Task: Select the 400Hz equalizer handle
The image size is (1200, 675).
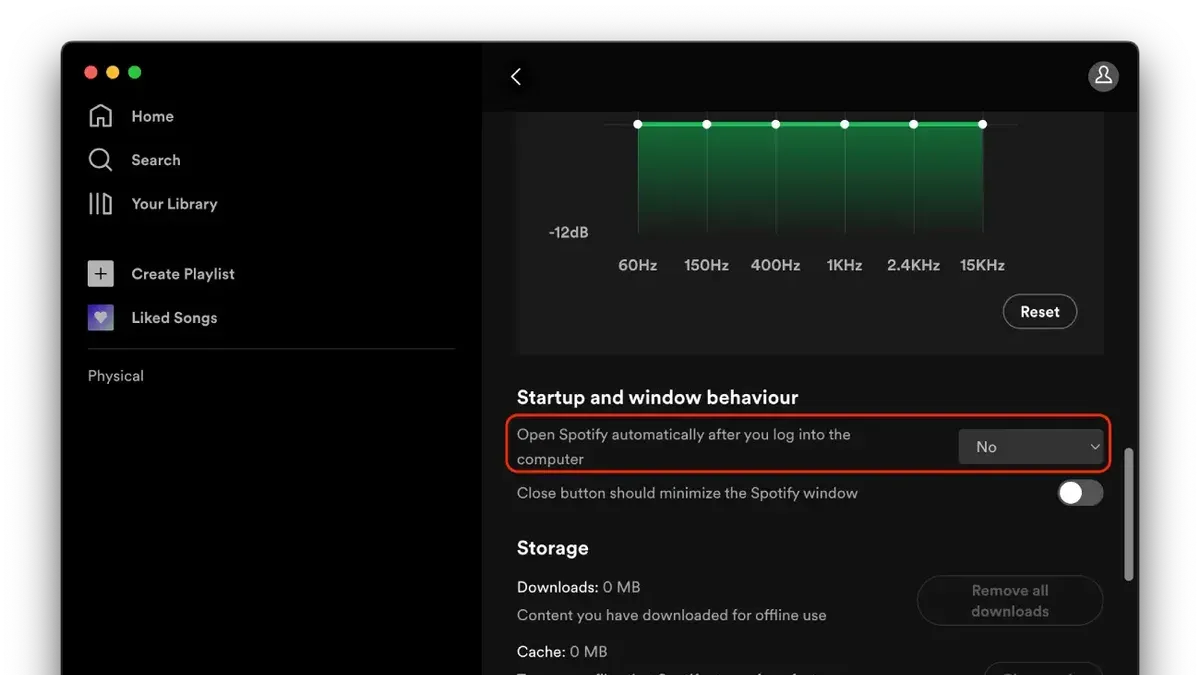Action: click(776, 124)
